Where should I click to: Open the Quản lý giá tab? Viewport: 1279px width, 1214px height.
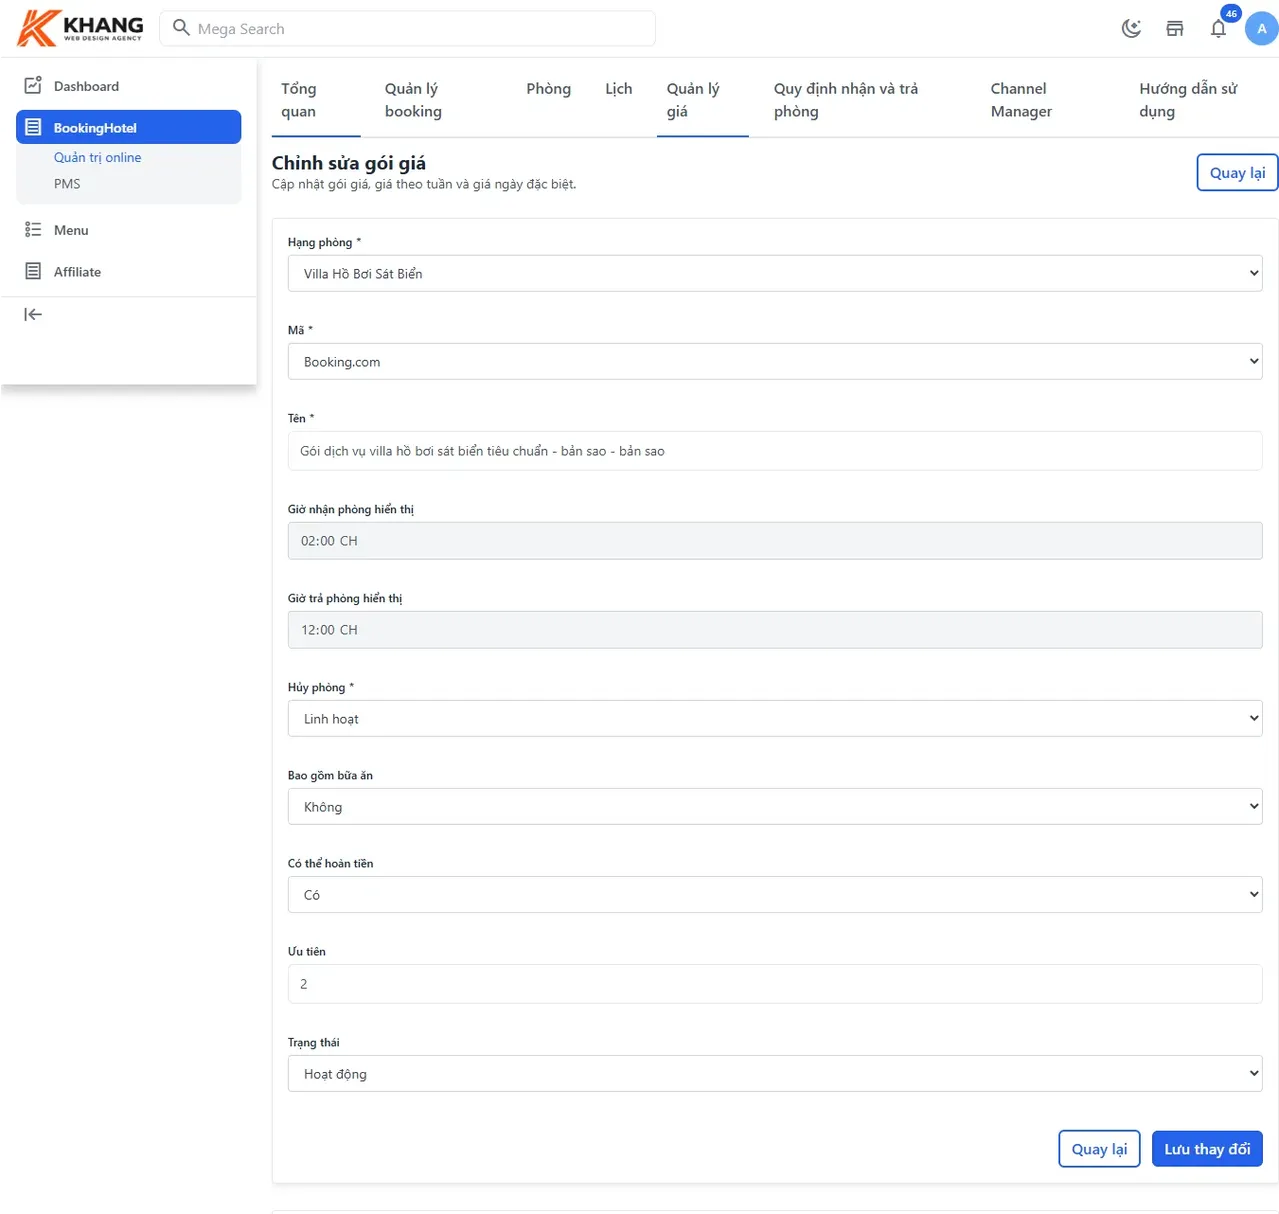point(703,100)
